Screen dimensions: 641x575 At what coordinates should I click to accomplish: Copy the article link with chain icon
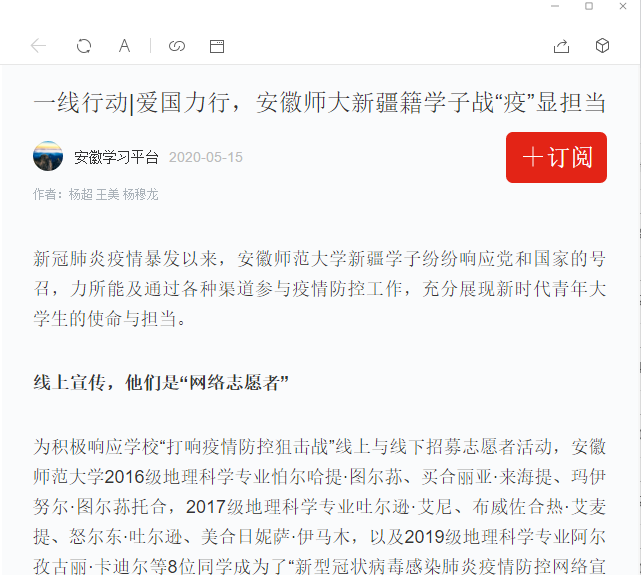(177, 46)
